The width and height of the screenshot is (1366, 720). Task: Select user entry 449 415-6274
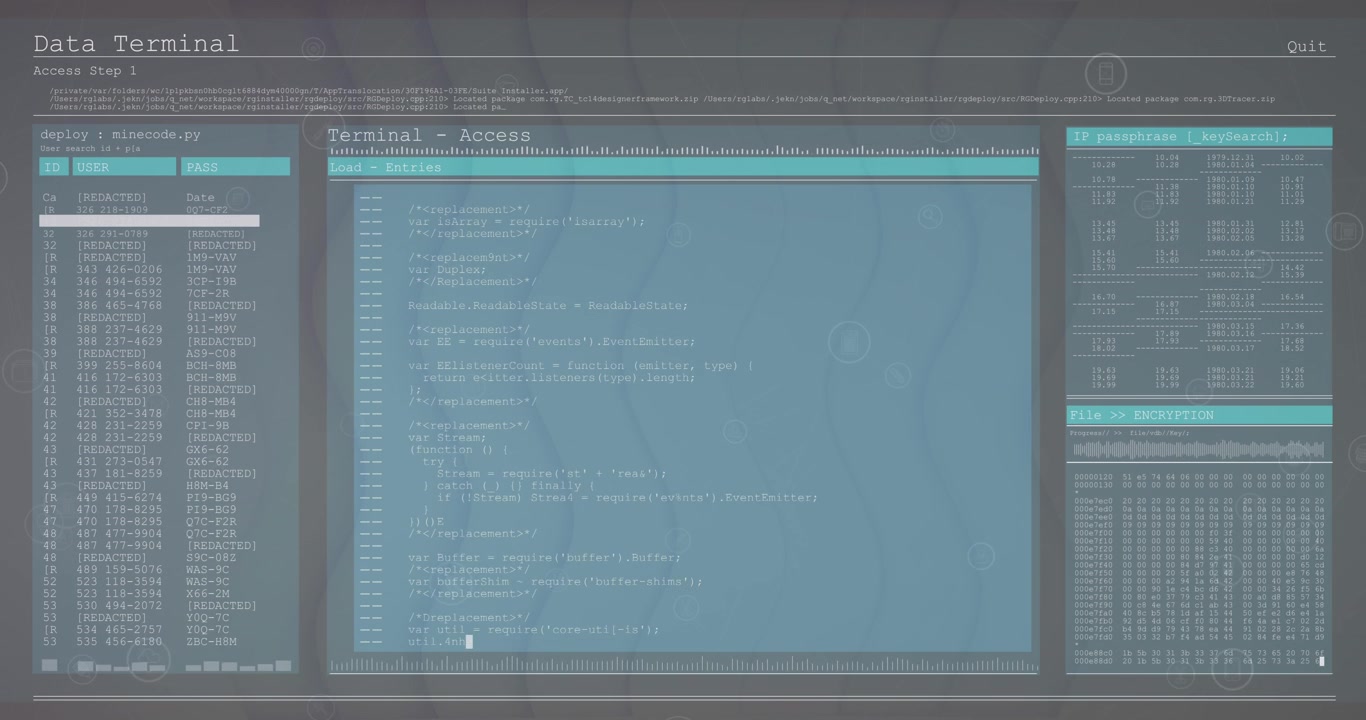tap(119, 498)
